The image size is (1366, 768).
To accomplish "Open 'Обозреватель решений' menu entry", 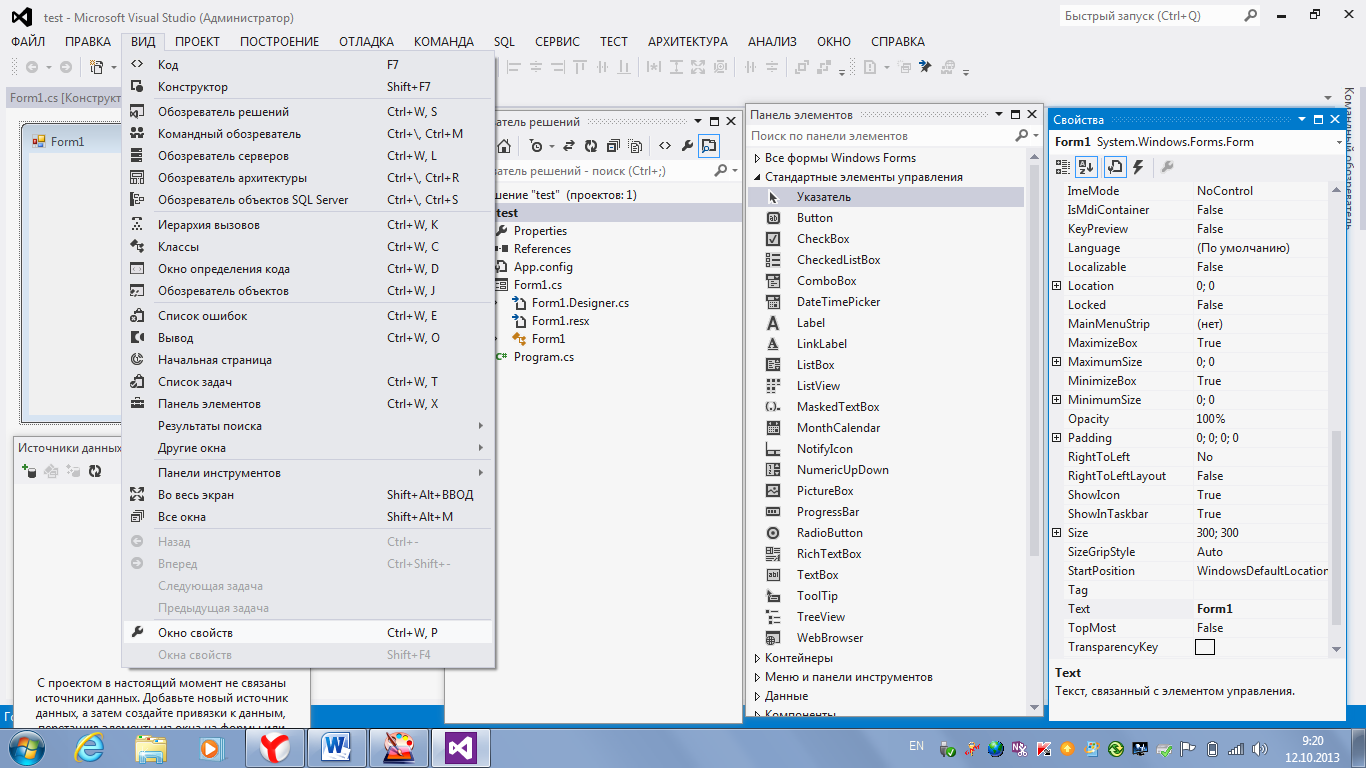I will point(308,112).
